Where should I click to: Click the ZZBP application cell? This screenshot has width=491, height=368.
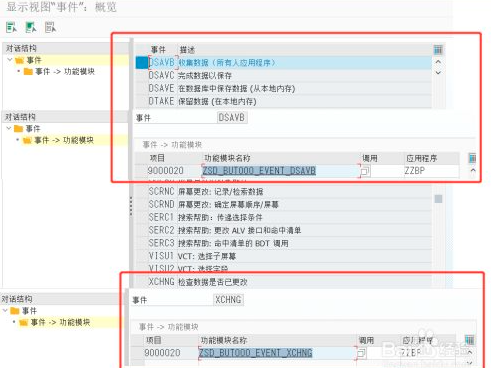click(431, 171)
